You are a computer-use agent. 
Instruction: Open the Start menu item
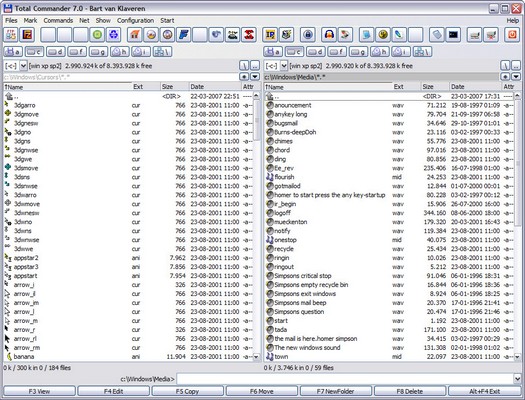[167, 20]
